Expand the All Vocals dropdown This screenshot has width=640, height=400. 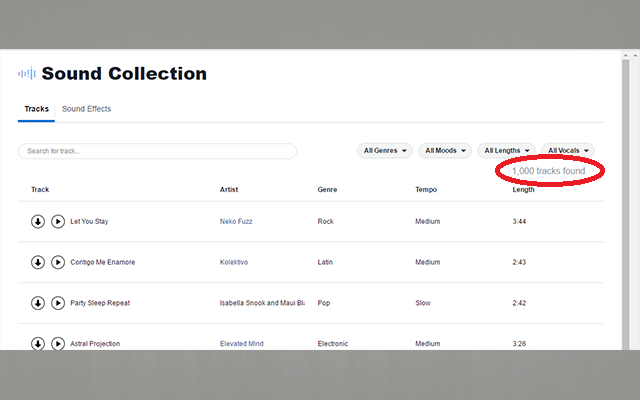point(568,151)
